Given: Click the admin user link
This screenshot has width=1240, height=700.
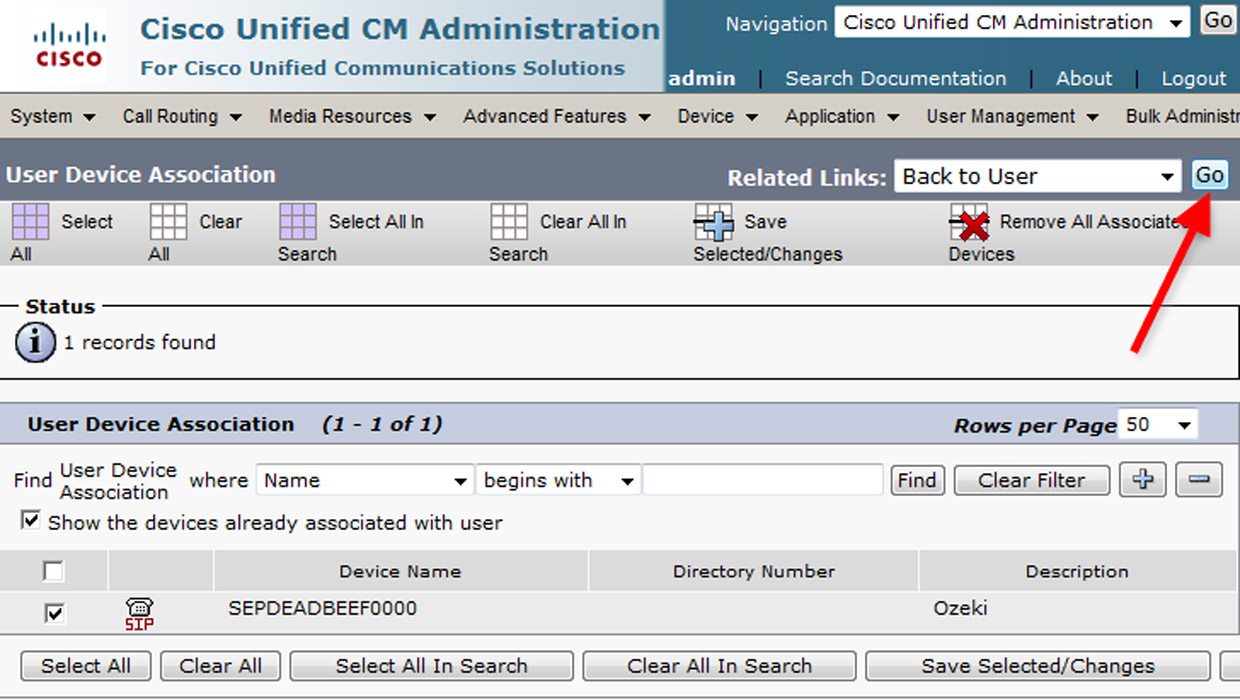Looking at the screenshot, I should pyautogui.click(x=701, y=78).
